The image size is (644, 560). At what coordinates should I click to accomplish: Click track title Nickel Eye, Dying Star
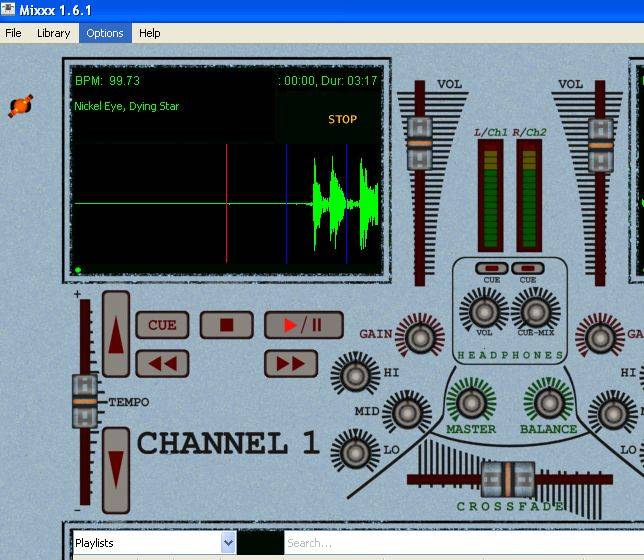pyautogui.click(x=126, y=106)
